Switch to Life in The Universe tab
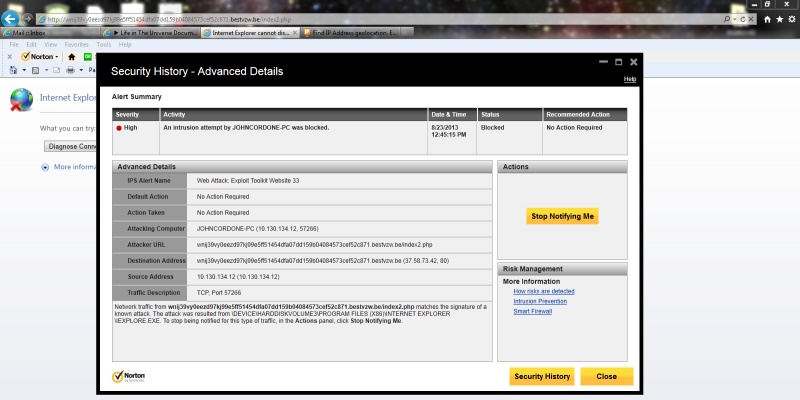Screen dimensions: 800x400 click(x=150, y=33)
